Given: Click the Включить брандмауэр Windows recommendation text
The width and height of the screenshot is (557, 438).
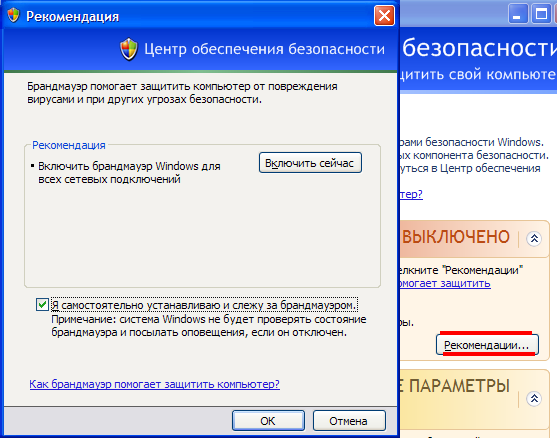Looking at the screenshot, I should [x=129, y=173].
